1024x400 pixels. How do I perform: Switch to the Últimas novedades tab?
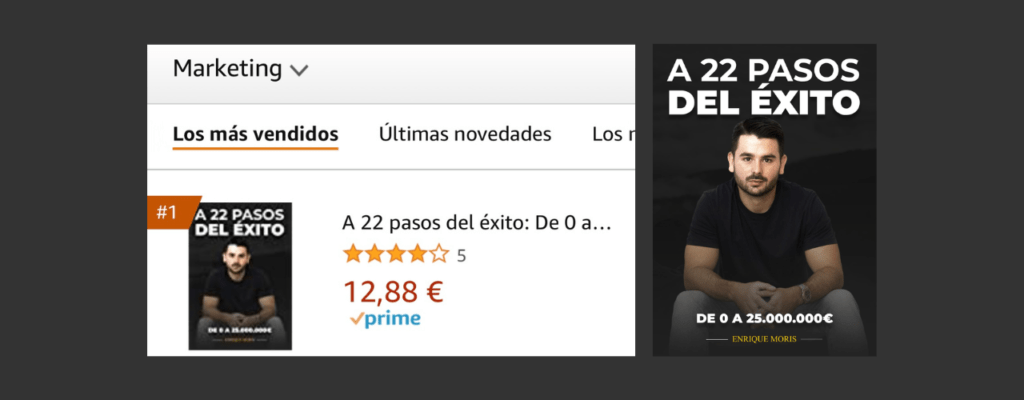click(x=465, y=135)
